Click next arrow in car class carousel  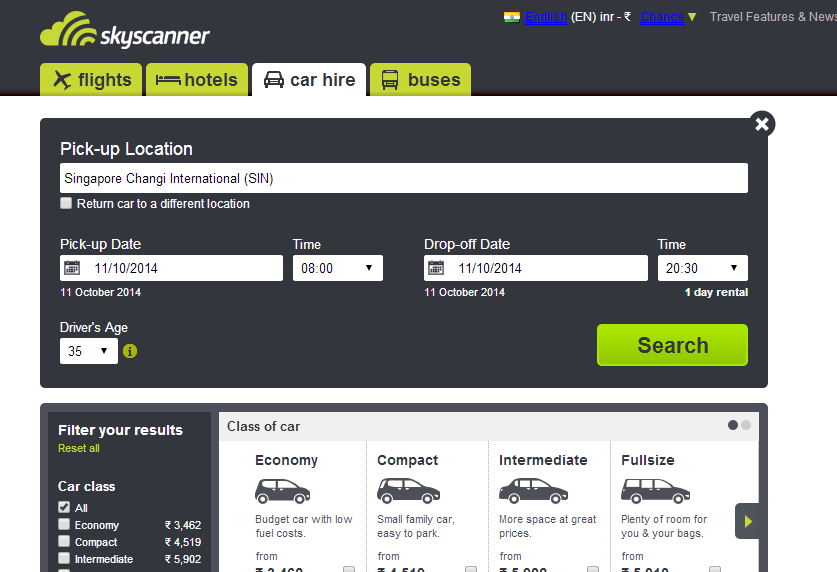pyautogui.click(x=747, y=521)
